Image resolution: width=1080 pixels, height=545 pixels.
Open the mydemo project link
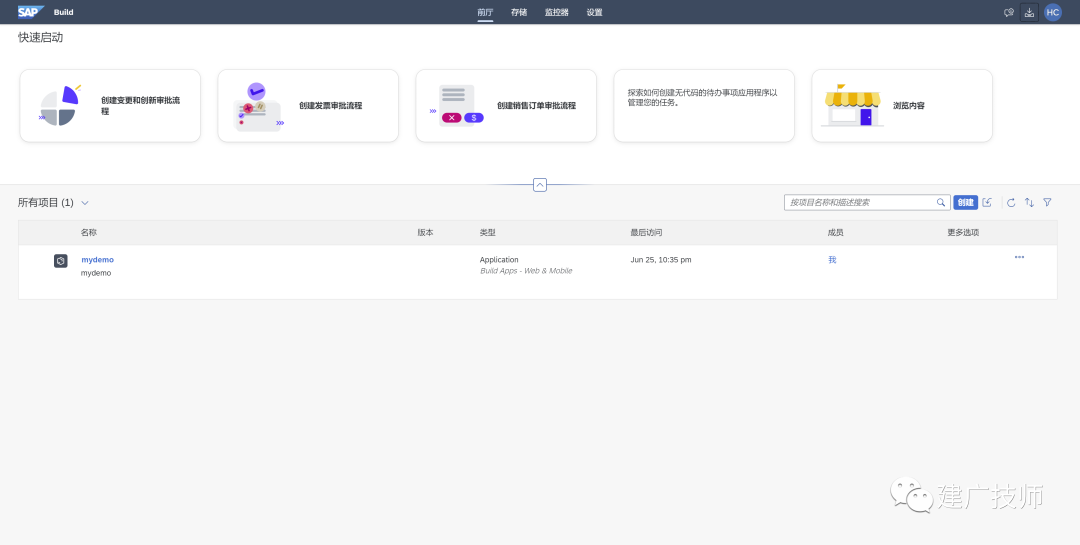(98, 260)
